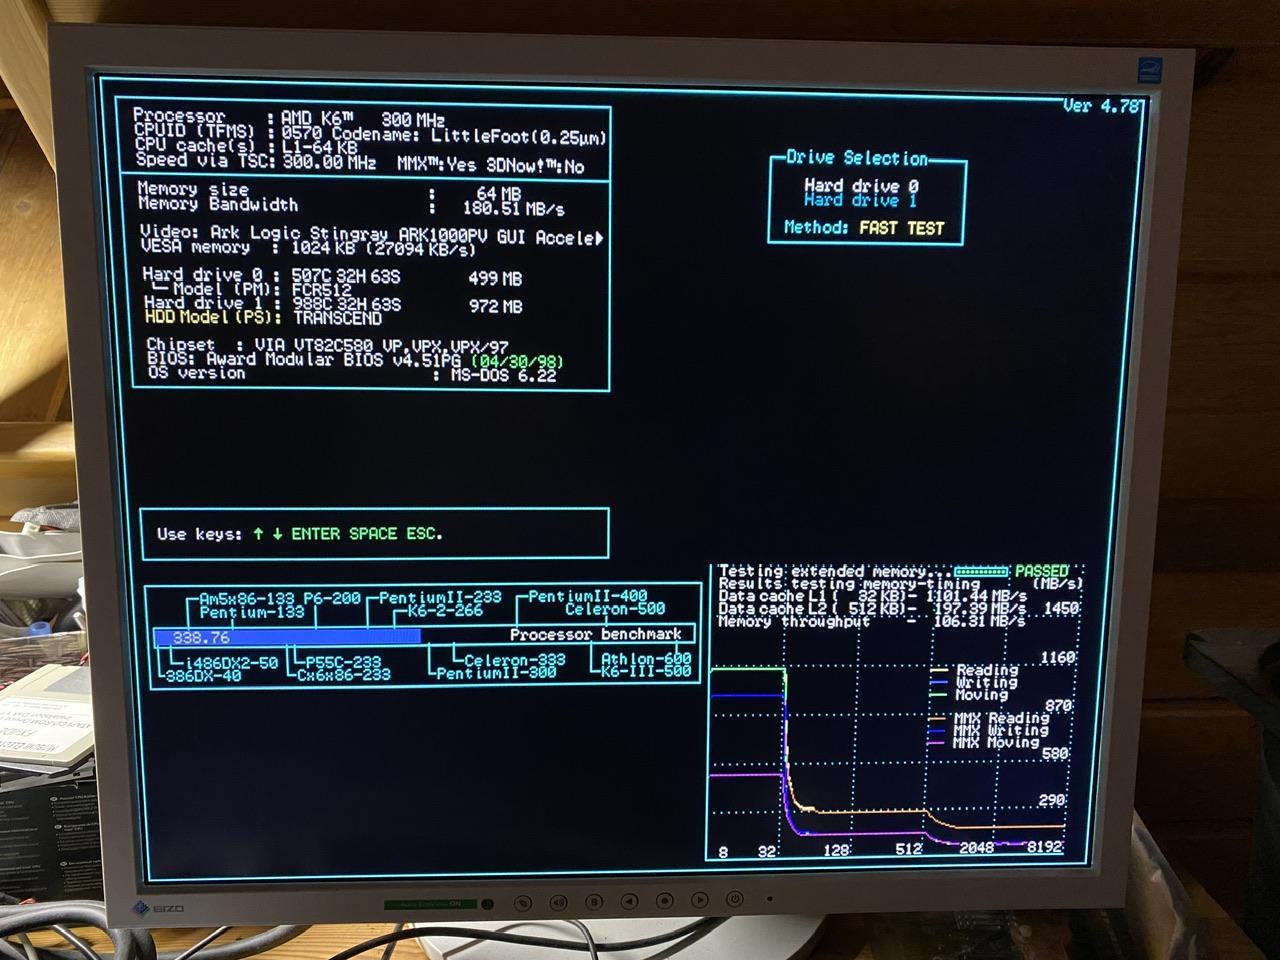The image size is (1280, 960).
Task: Click the 'Cx6x86-233' benchmark marker
Action: coord(343,675)
